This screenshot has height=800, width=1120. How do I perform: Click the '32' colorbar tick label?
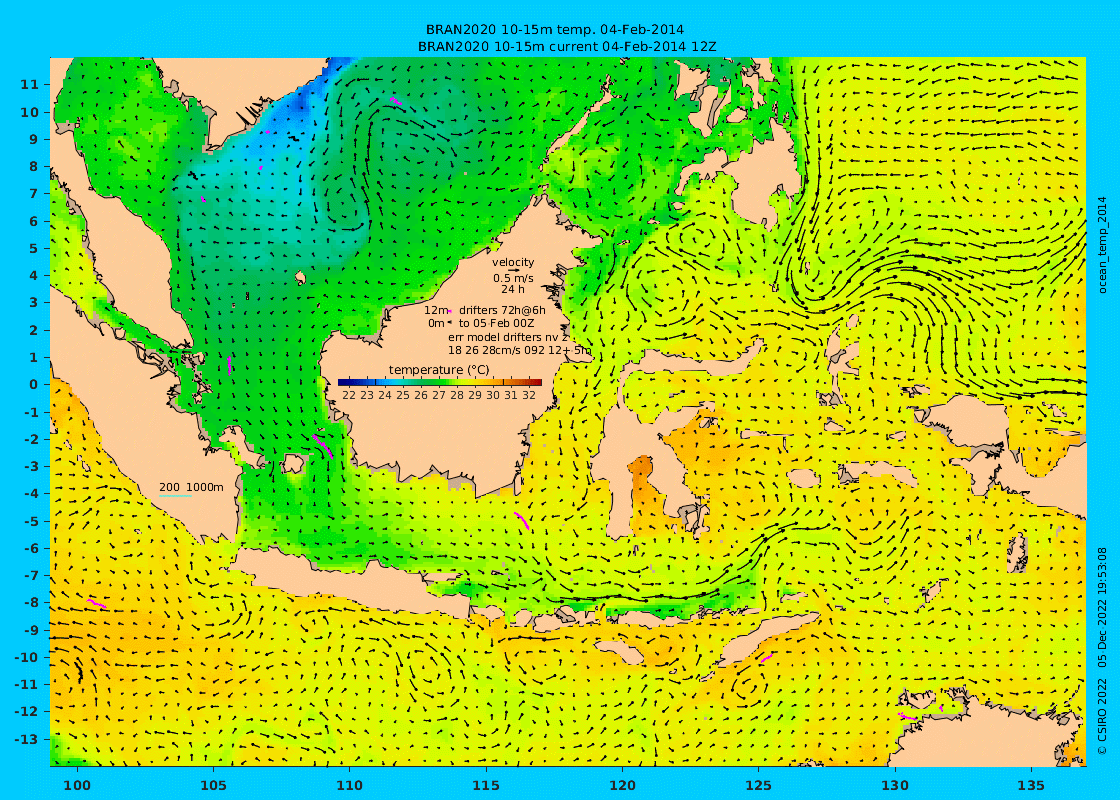(529, 395)
